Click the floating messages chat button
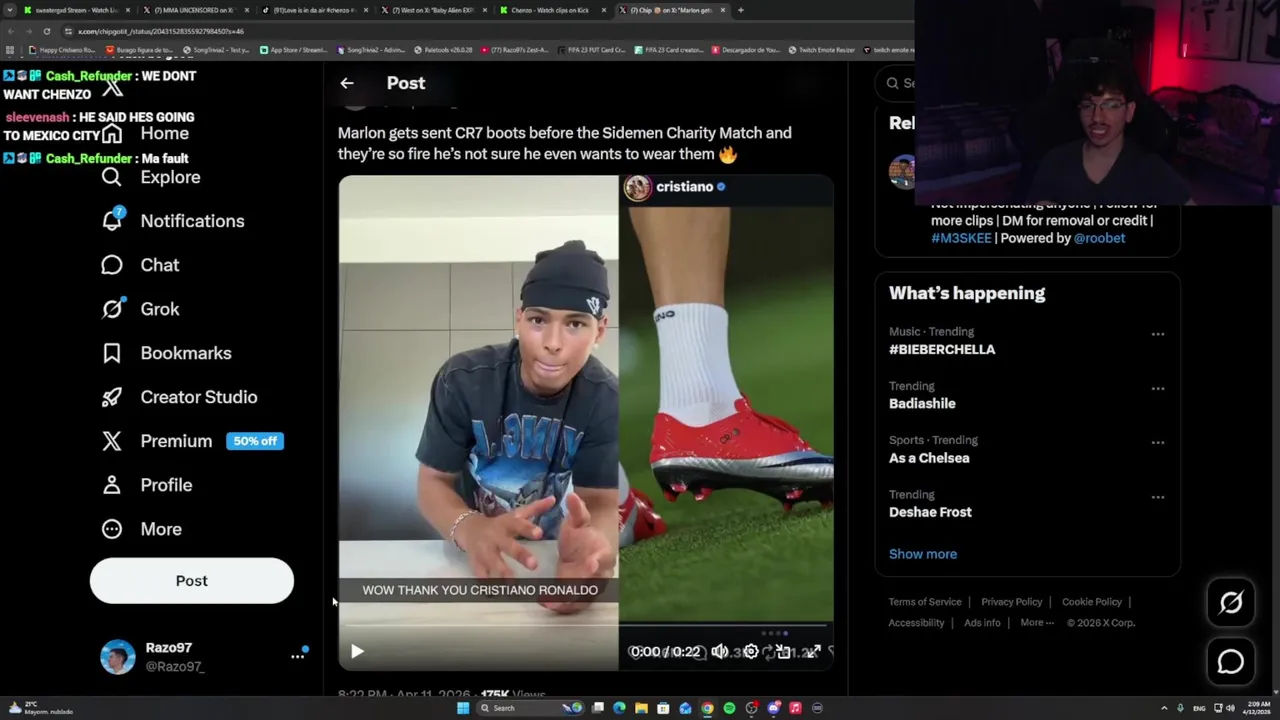Screen dimensions: 1280x720 click(x=1231, y=662)
